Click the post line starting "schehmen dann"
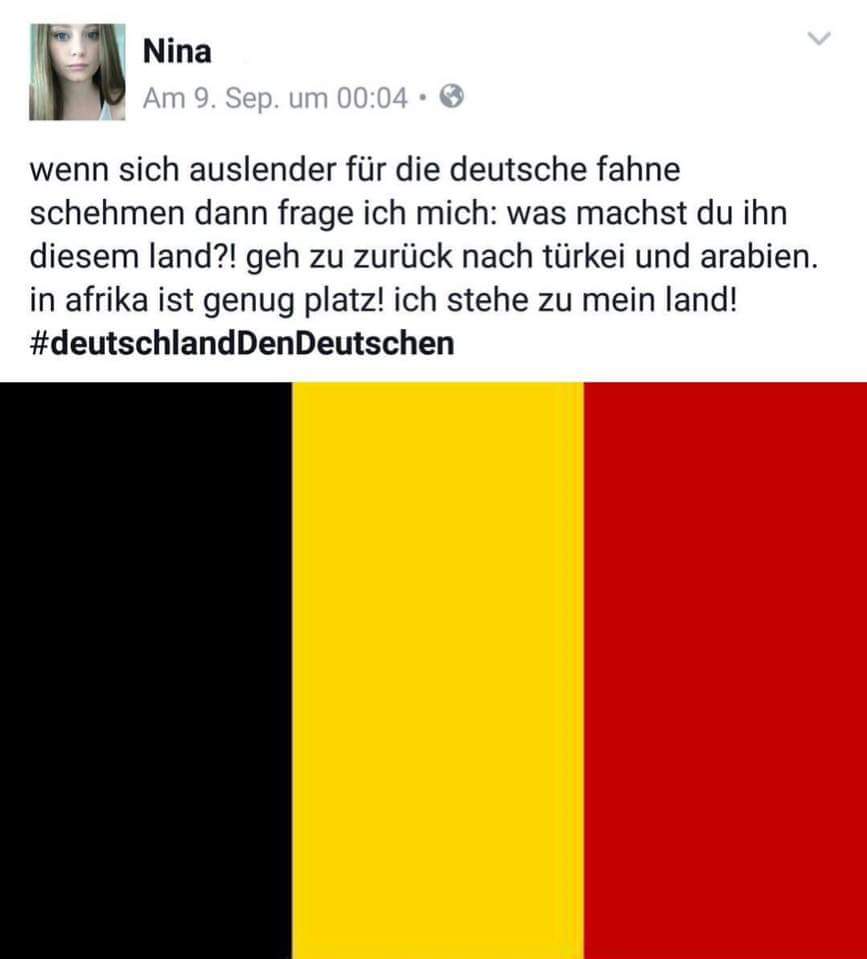The height and width of the screenshot is (959, 867). point(408,214)
